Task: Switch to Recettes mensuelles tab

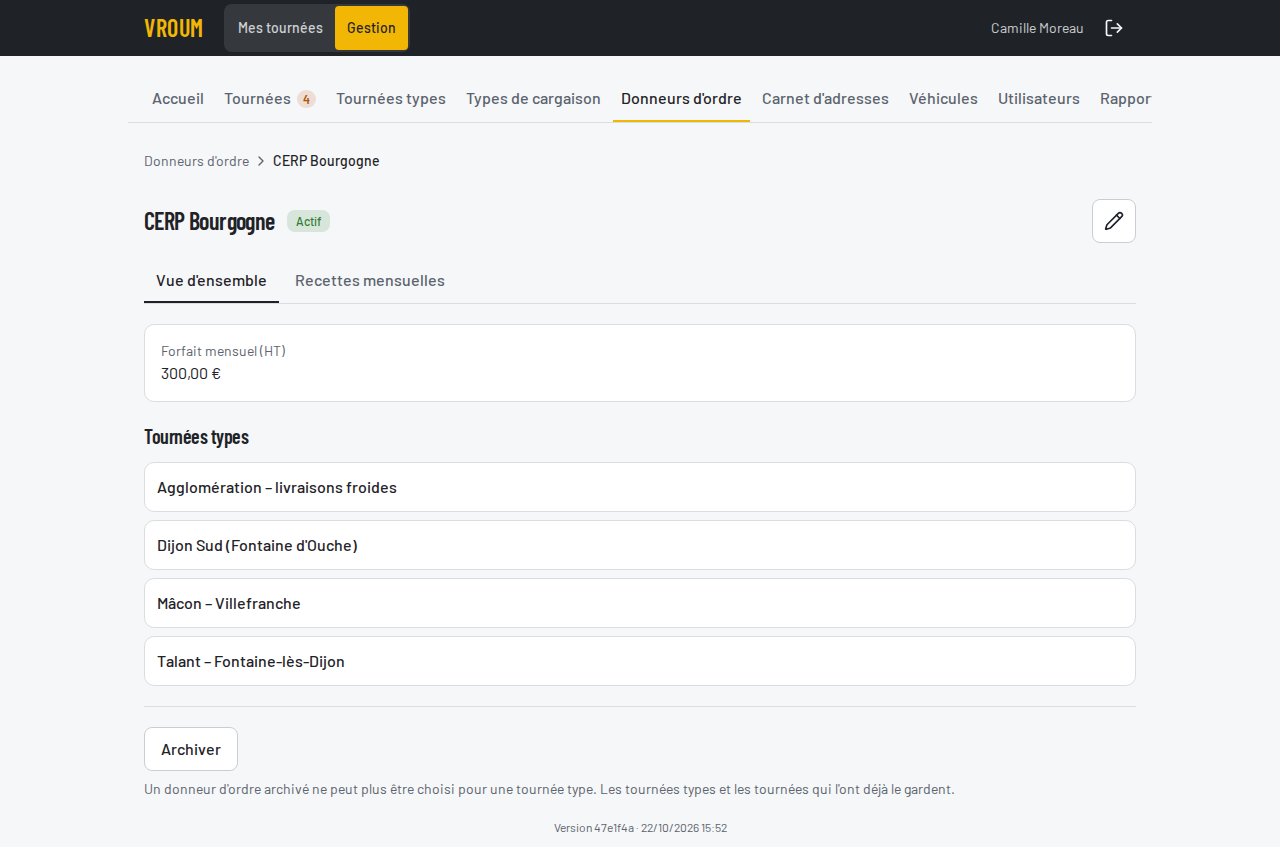Action: pyautogui.click(x=370, y=281)
